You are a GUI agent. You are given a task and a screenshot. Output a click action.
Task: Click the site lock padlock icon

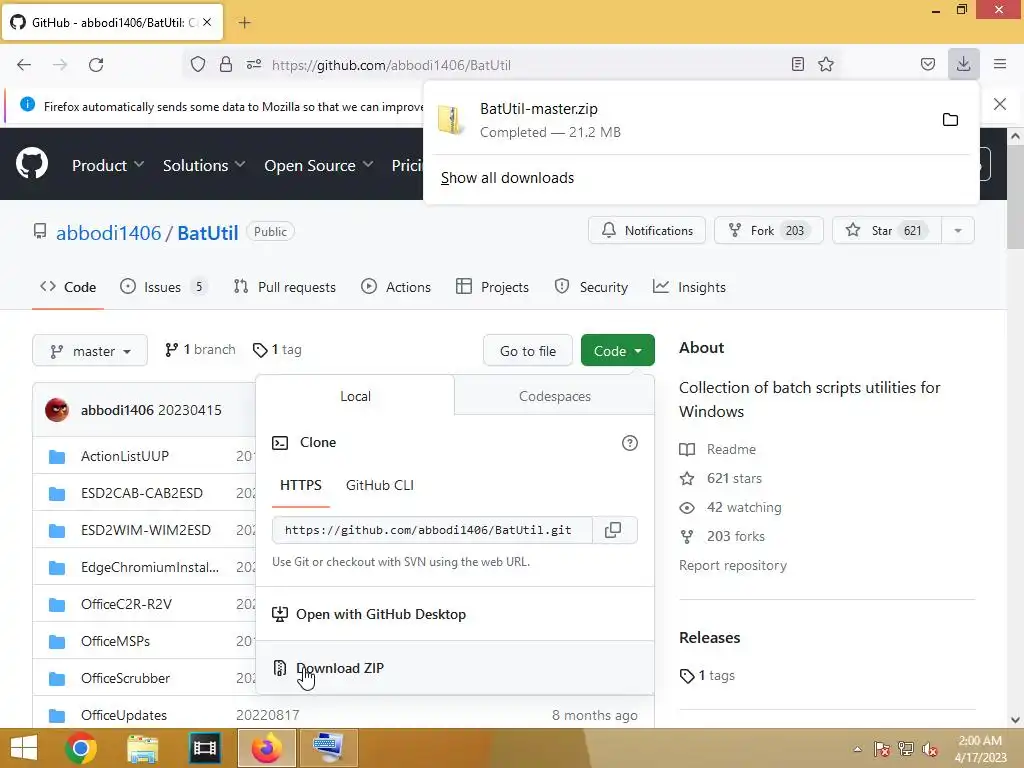[x=226, y=65]
